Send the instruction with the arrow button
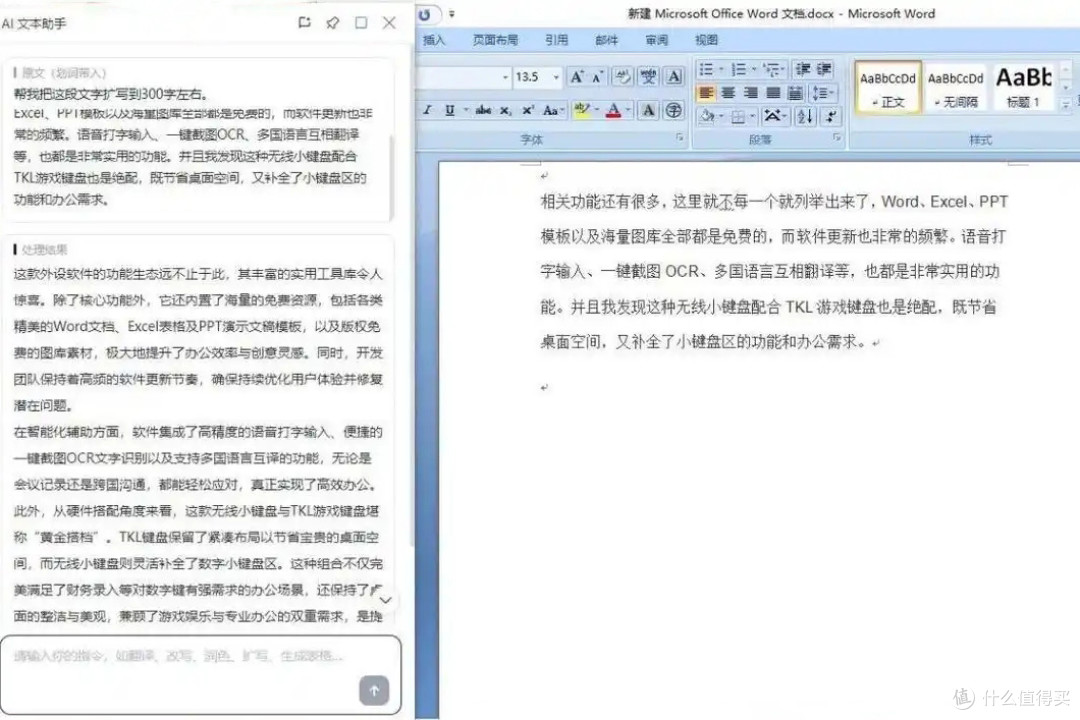The image size is (1080, 720). pyautogui.click(x=374, y=690)
